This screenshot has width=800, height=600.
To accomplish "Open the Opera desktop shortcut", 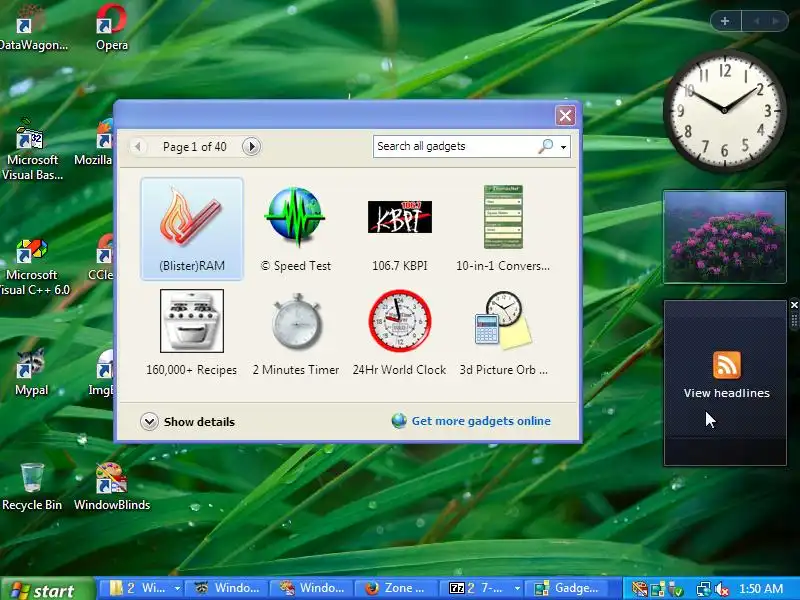I will (x=112, y=28).
